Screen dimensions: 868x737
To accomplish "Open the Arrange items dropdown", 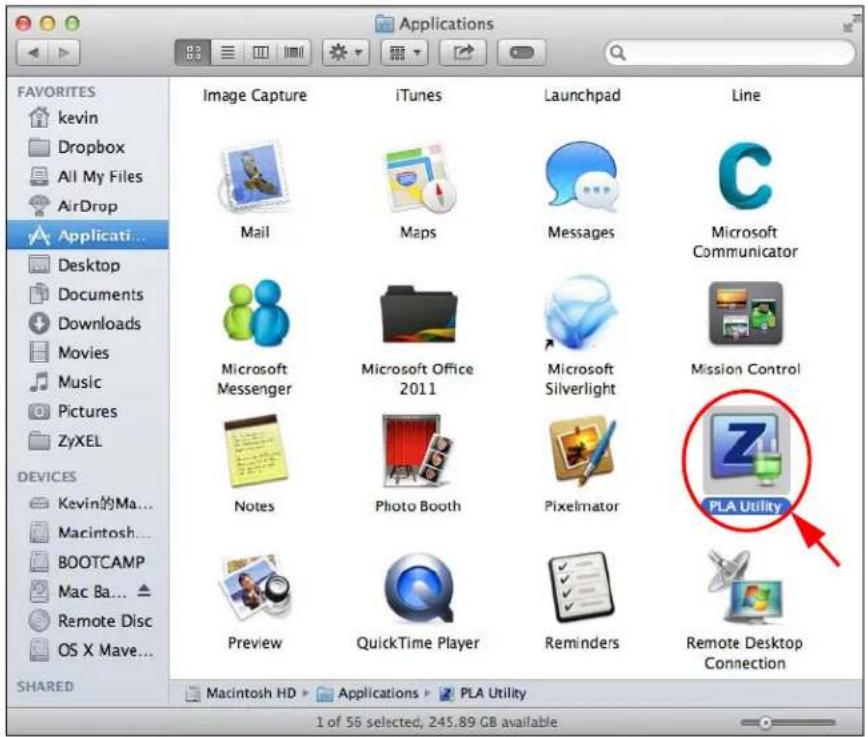I will pyautogui.click(x=405, y=53).
